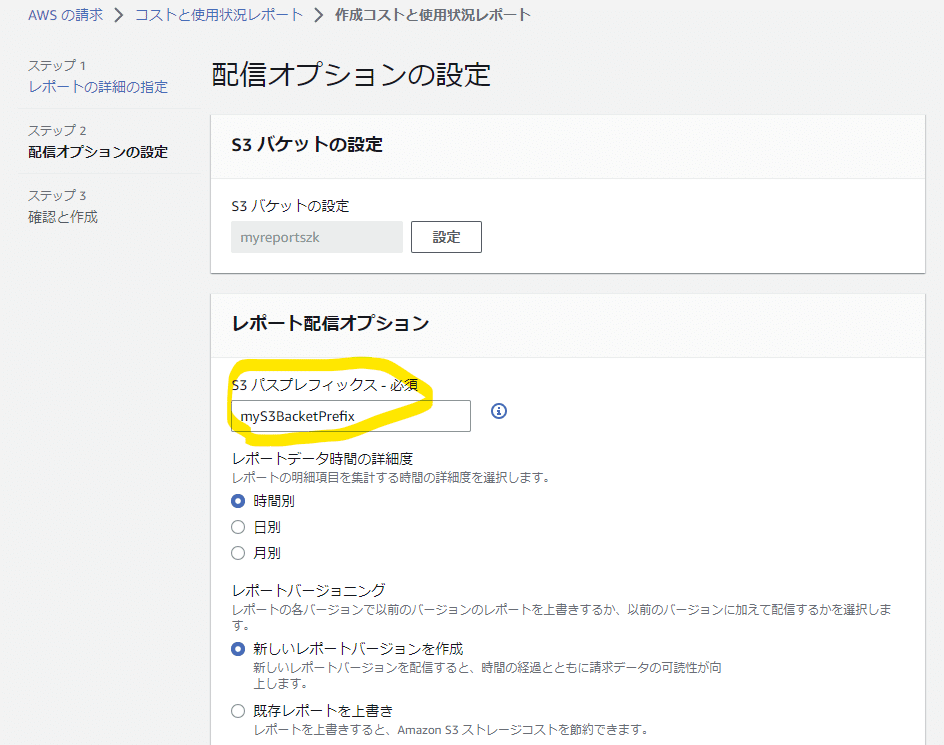Open the S3 path prefix info icon
This screenshot has width=944, height=745.
[498, 411]
